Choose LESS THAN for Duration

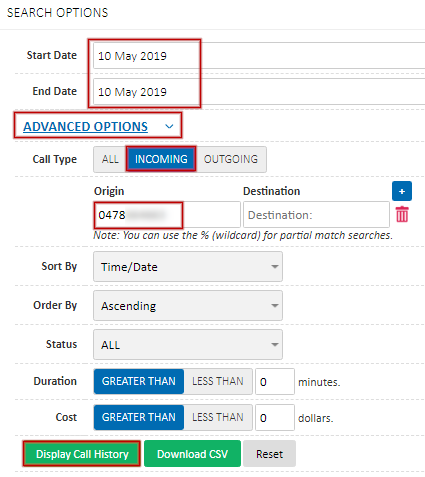coord(218,381)
